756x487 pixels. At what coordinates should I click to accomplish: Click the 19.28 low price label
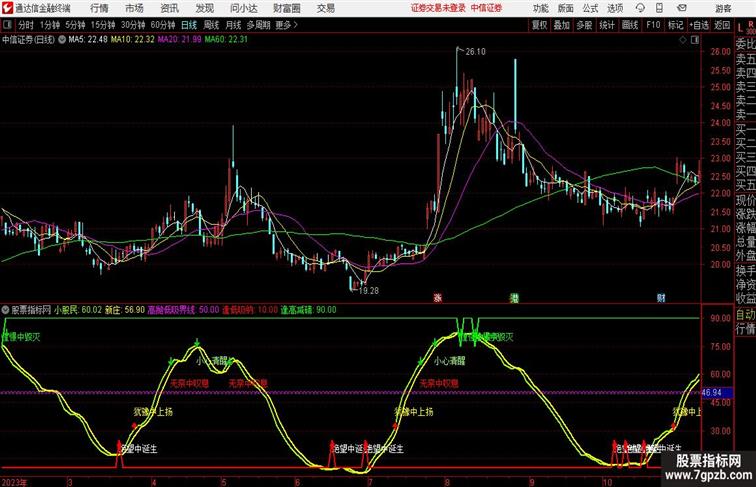click(x=369, y=291)
